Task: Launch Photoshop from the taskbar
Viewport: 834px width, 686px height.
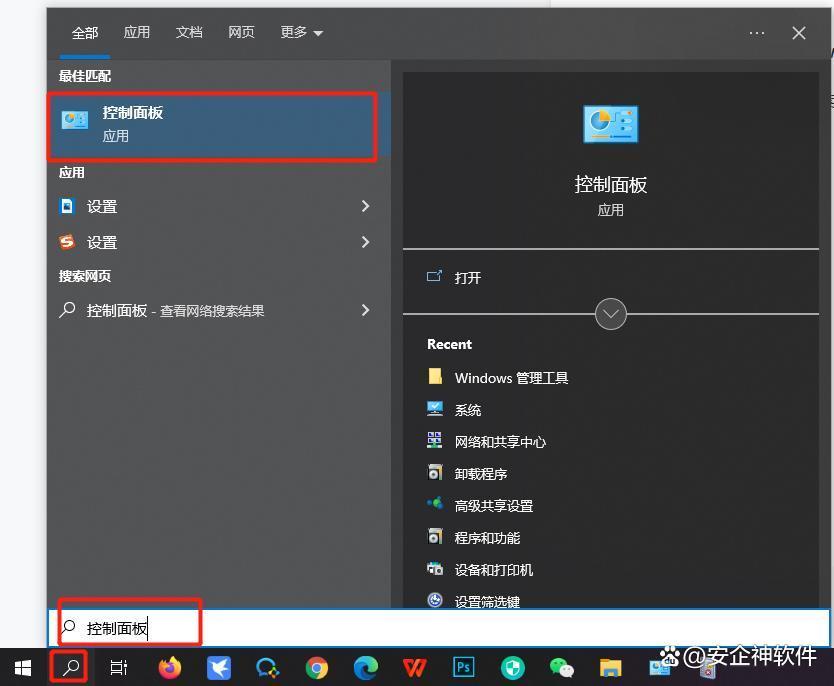Action: pyautogui.click(x=464, y=667)
